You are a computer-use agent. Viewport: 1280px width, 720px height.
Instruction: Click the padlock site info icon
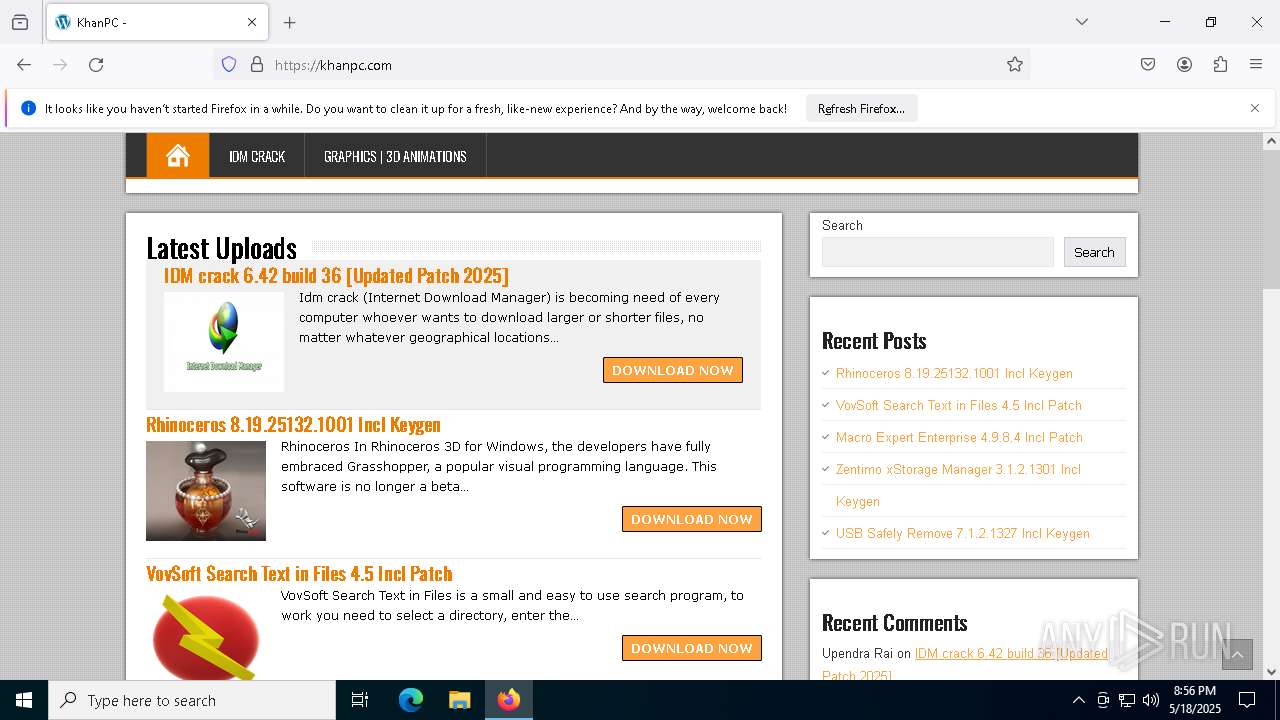tap(257, 64)
